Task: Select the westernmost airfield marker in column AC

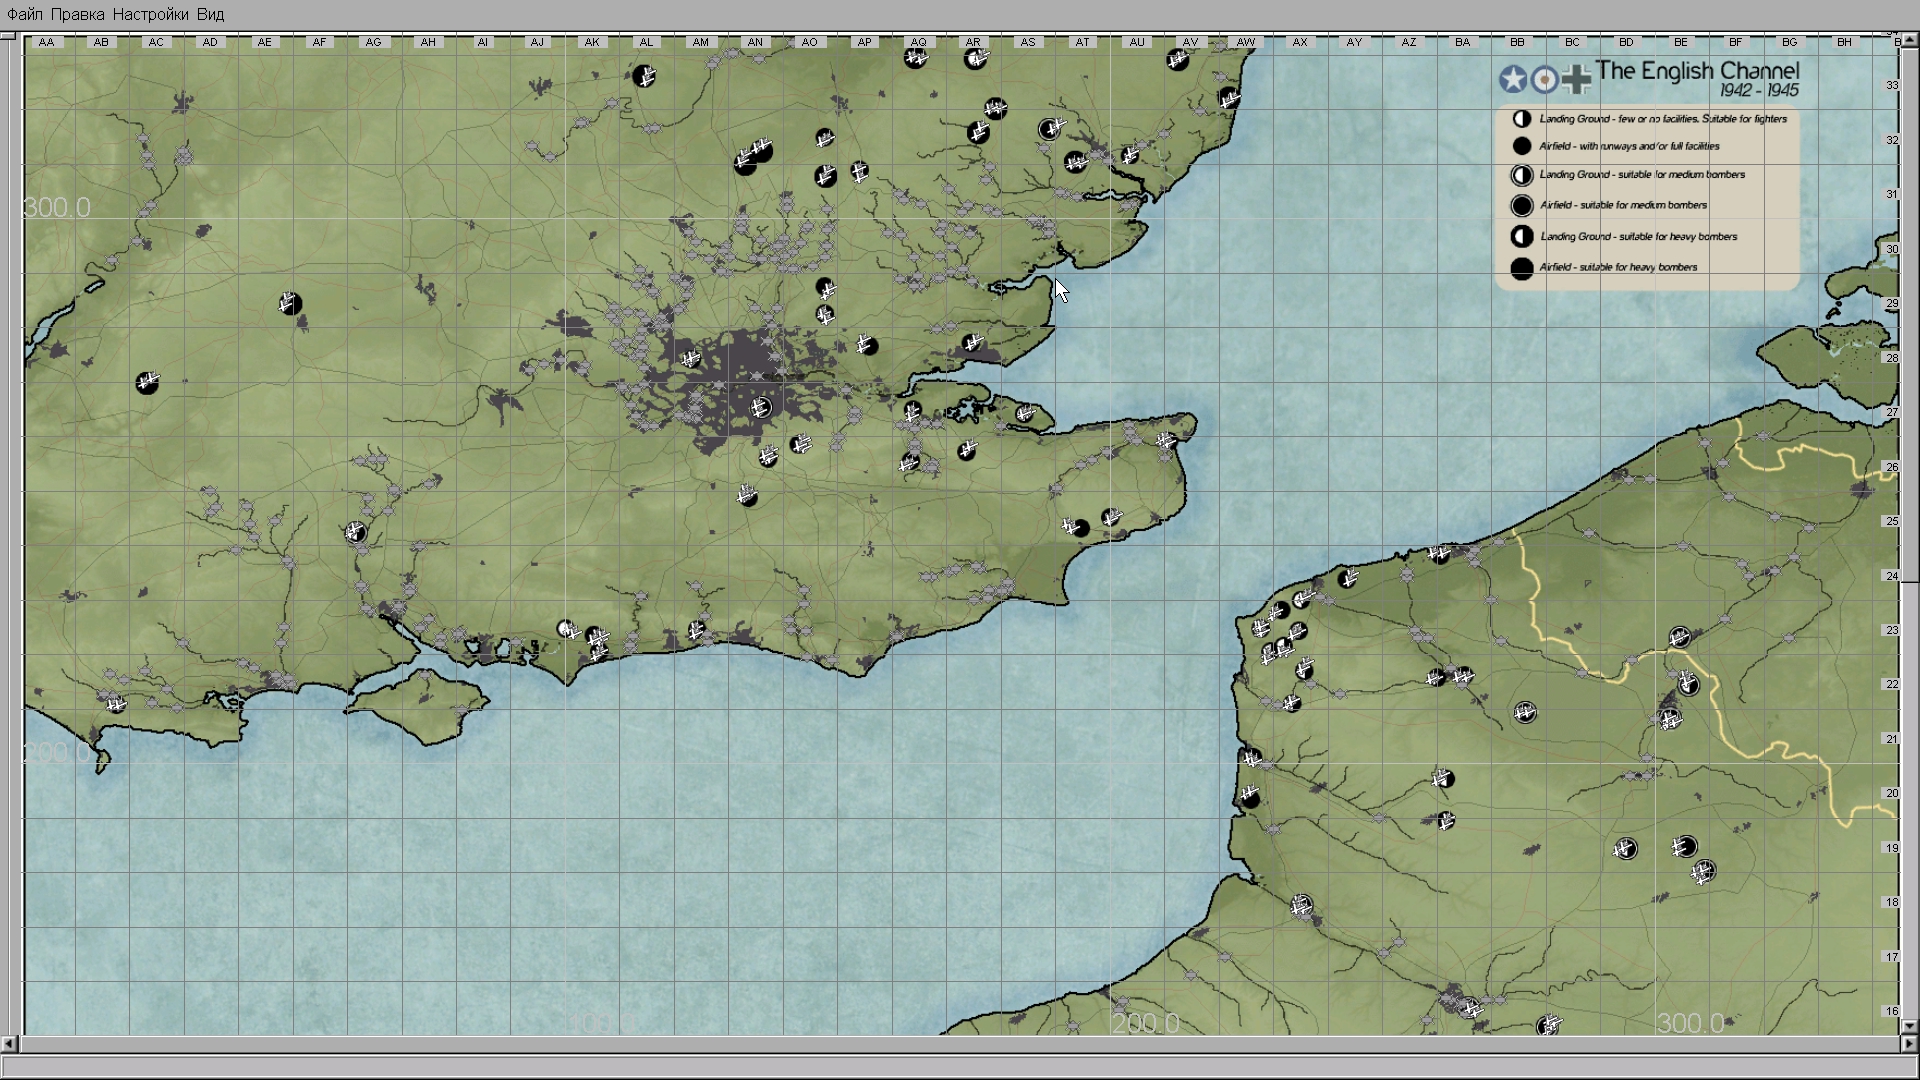Action: coord(147,382)
